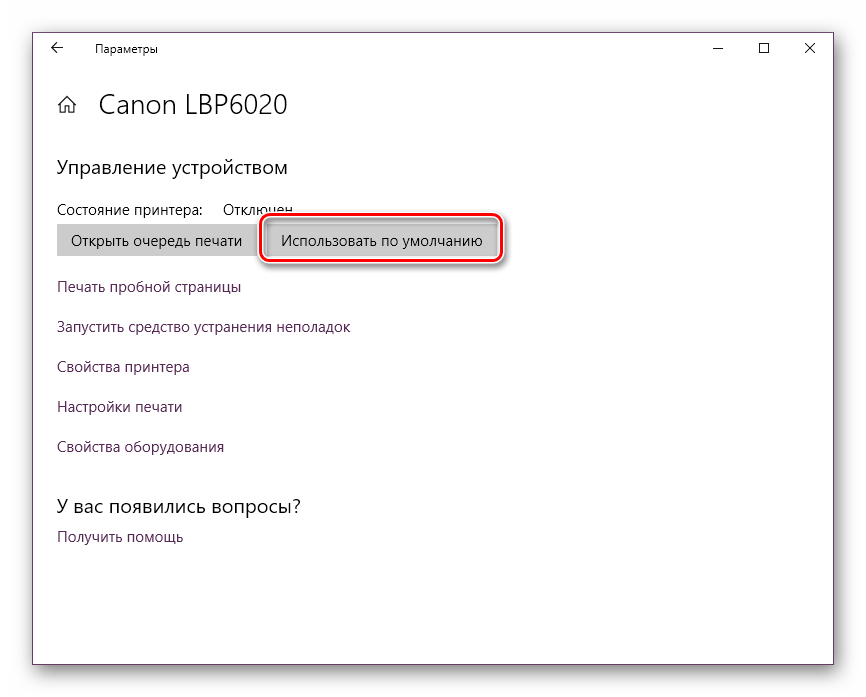Navigate back using the arrow icon
Image resolution: width=866 pixels, height=697 pixels.
coord(57,47)
